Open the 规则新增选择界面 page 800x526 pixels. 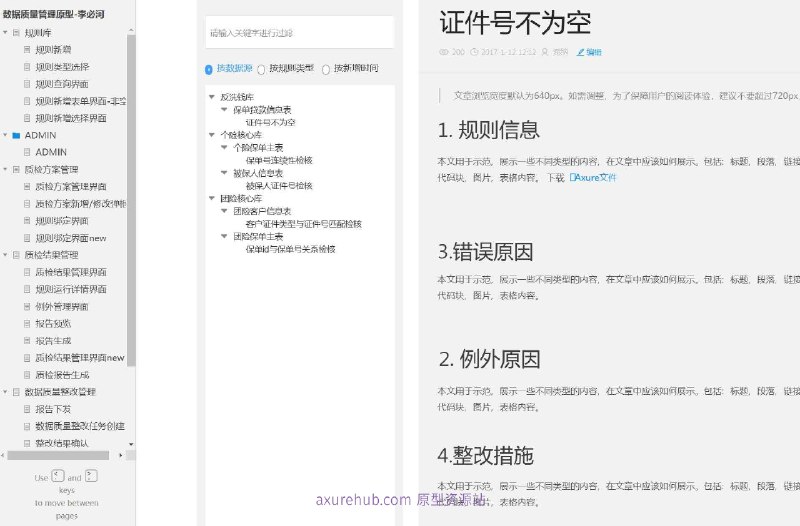[71, 118]
